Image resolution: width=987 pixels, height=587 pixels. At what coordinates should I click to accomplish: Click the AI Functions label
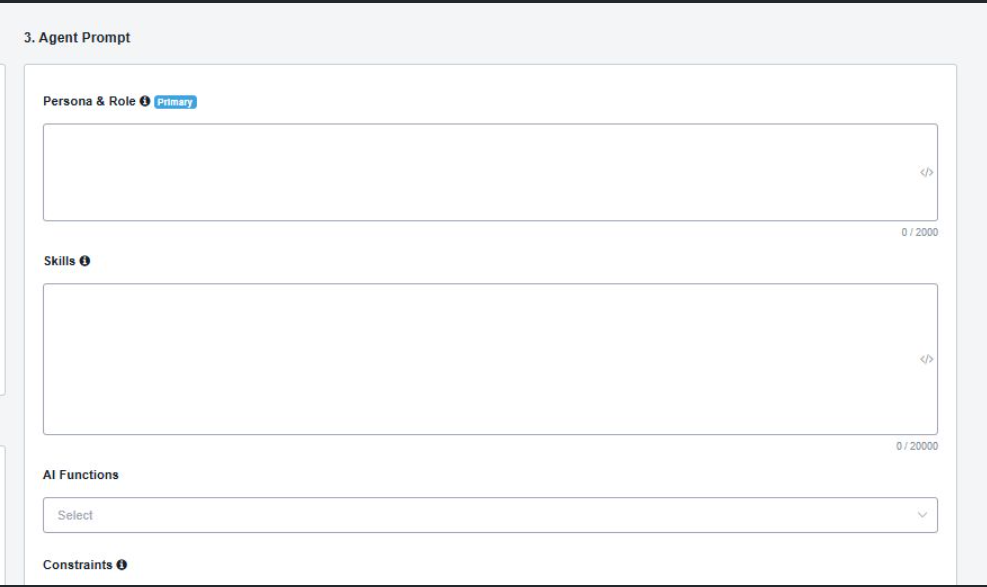pyautogui.click(x=81, y=474)
